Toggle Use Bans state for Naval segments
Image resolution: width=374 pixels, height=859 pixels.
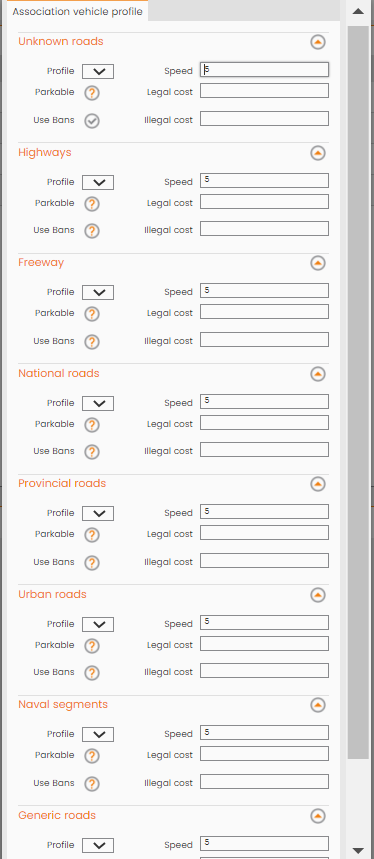pos(92,784)
